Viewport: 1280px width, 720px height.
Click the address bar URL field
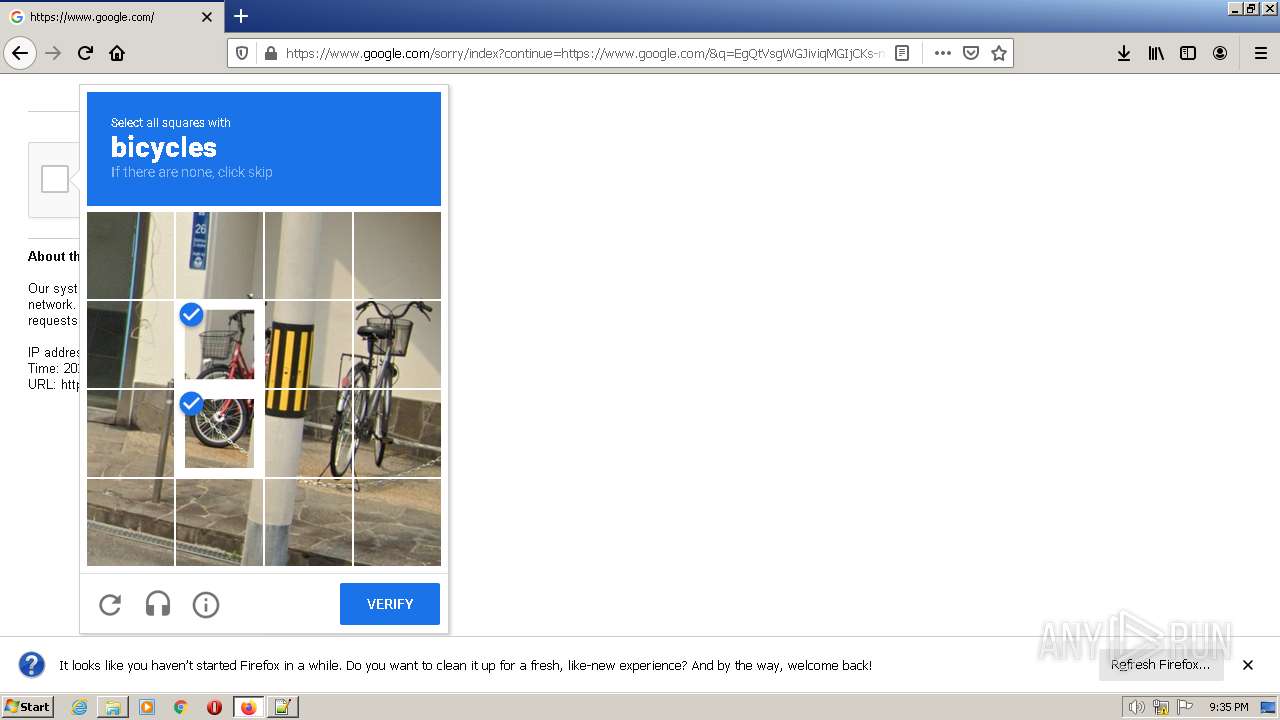tap(585, 53)
